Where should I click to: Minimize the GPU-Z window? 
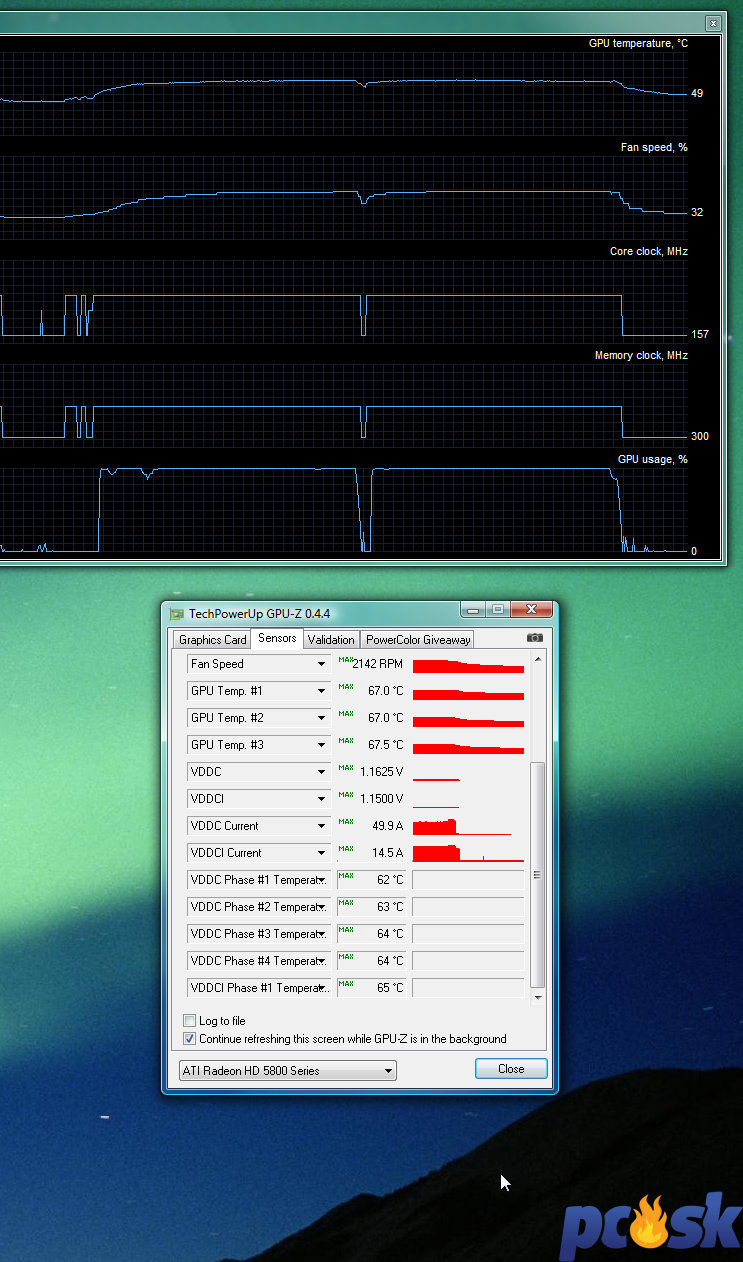[472, 609]
